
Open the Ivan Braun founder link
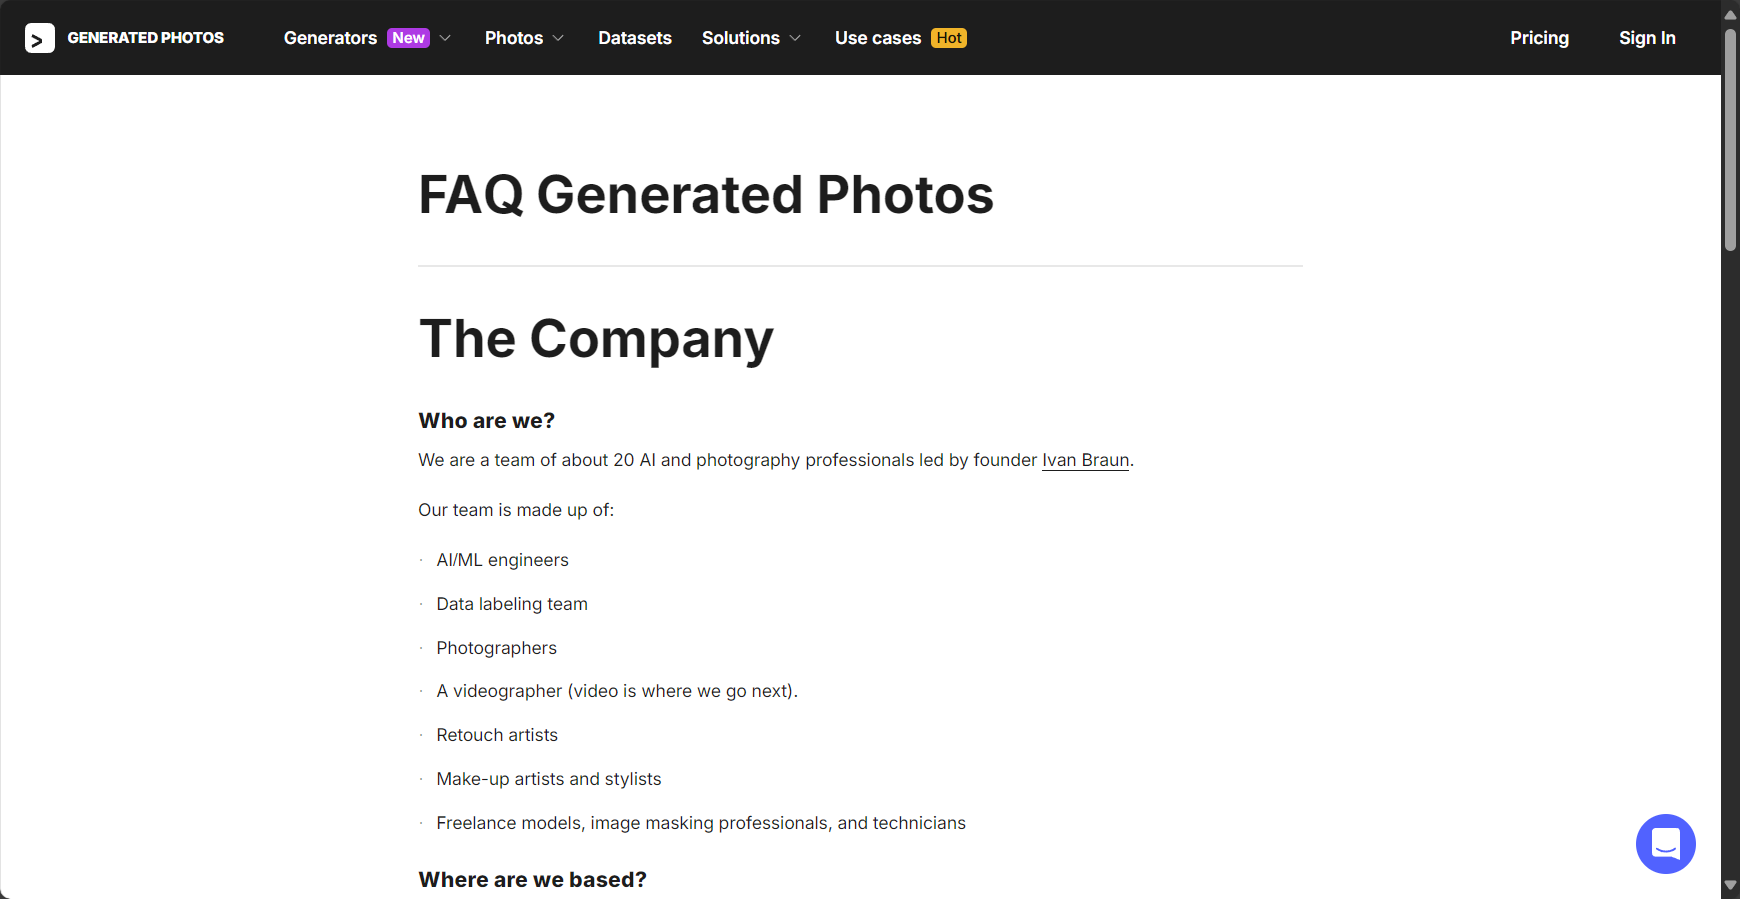[1085, 460]
